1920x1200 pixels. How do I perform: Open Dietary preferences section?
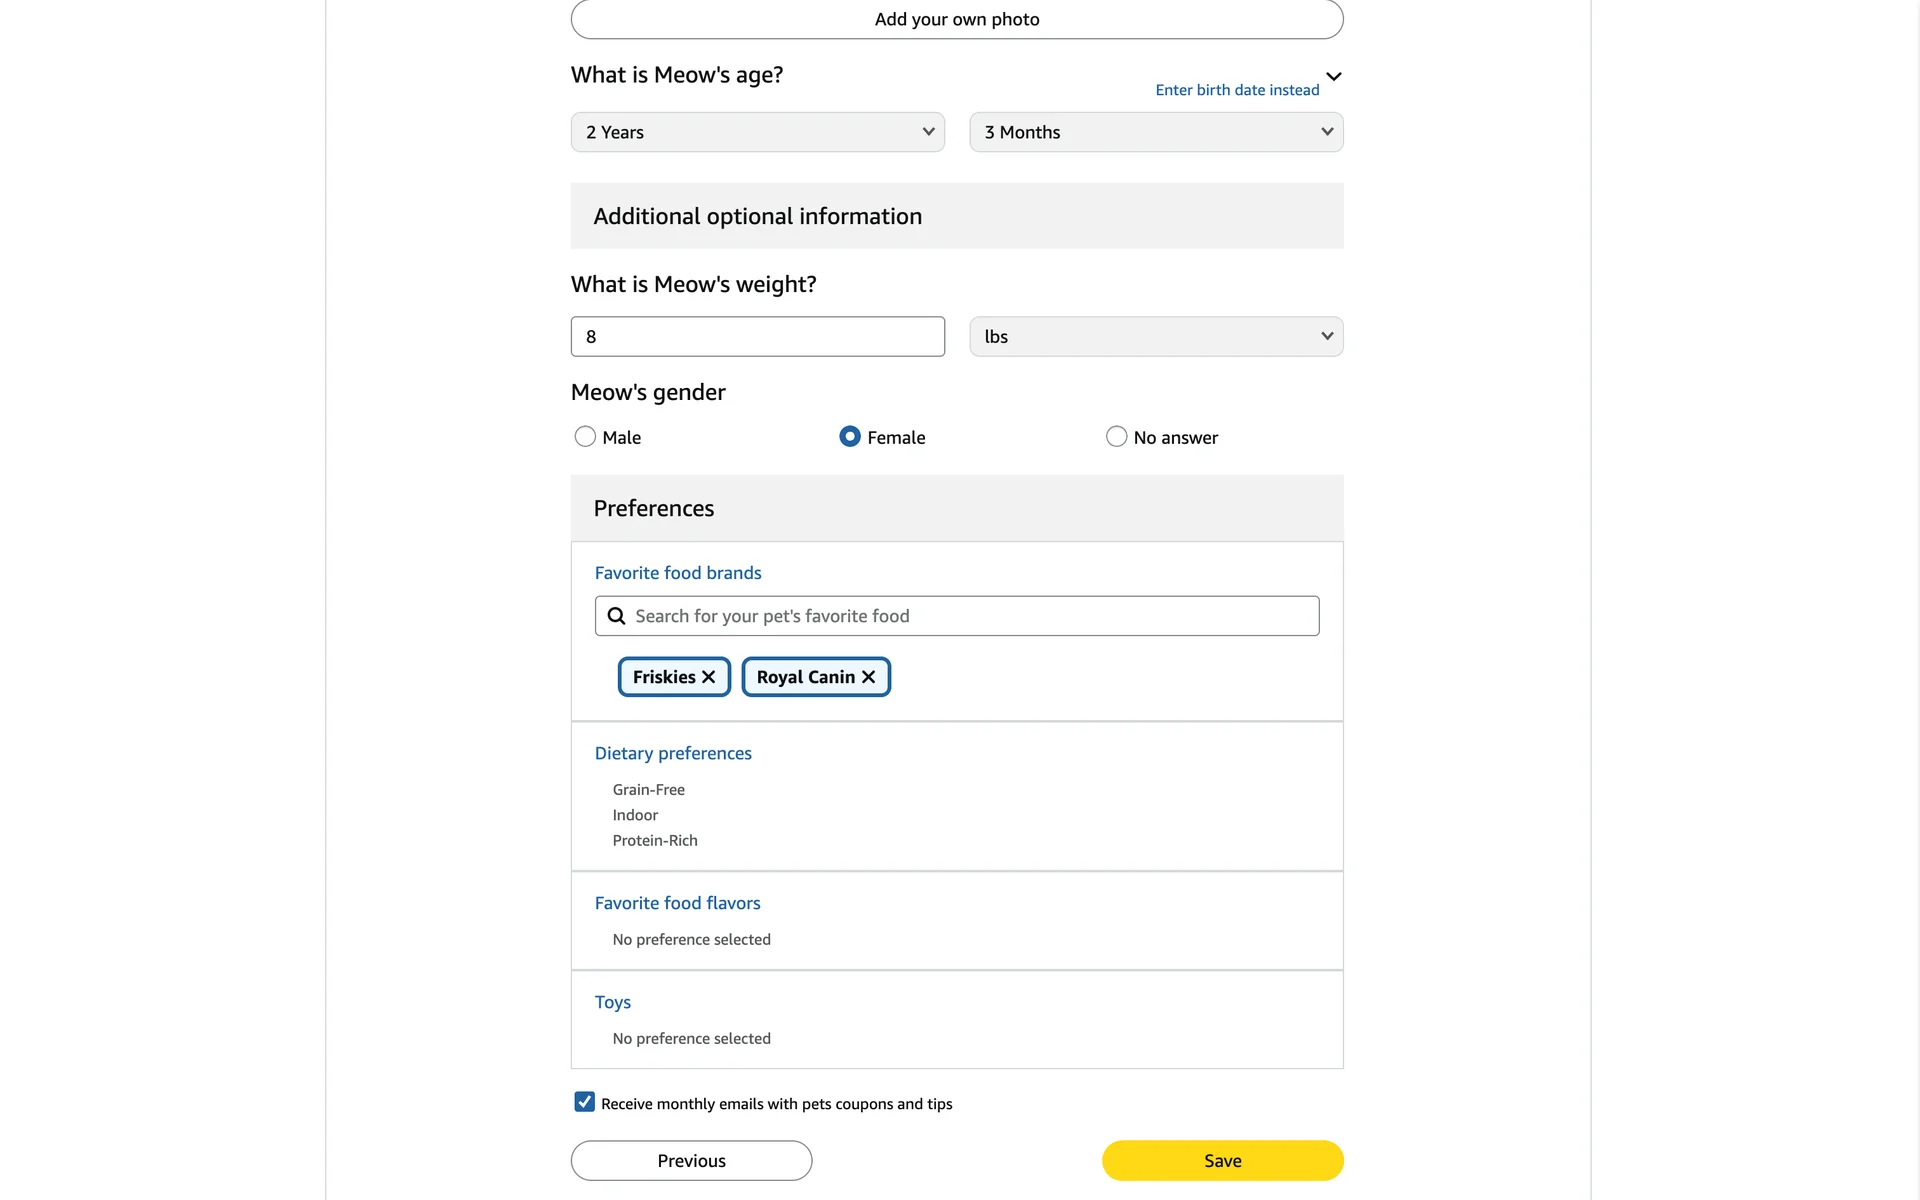(672, 753)
